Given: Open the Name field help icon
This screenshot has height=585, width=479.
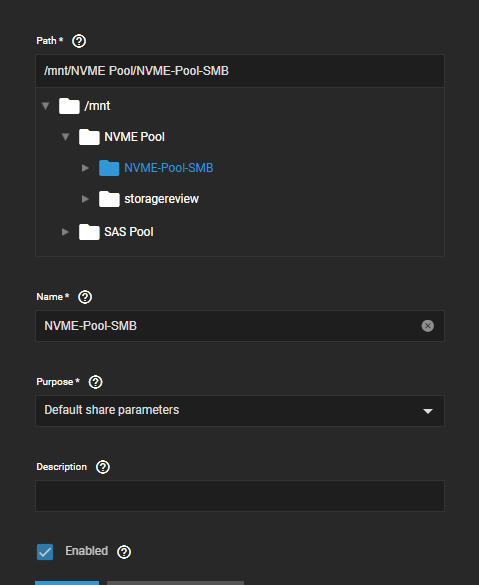Looking at the screenshot, I should (85, 297).
